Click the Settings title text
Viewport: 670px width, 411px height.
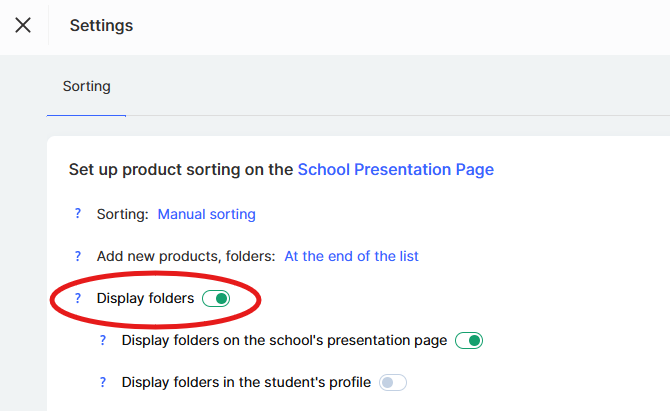[x=101, y=25]
